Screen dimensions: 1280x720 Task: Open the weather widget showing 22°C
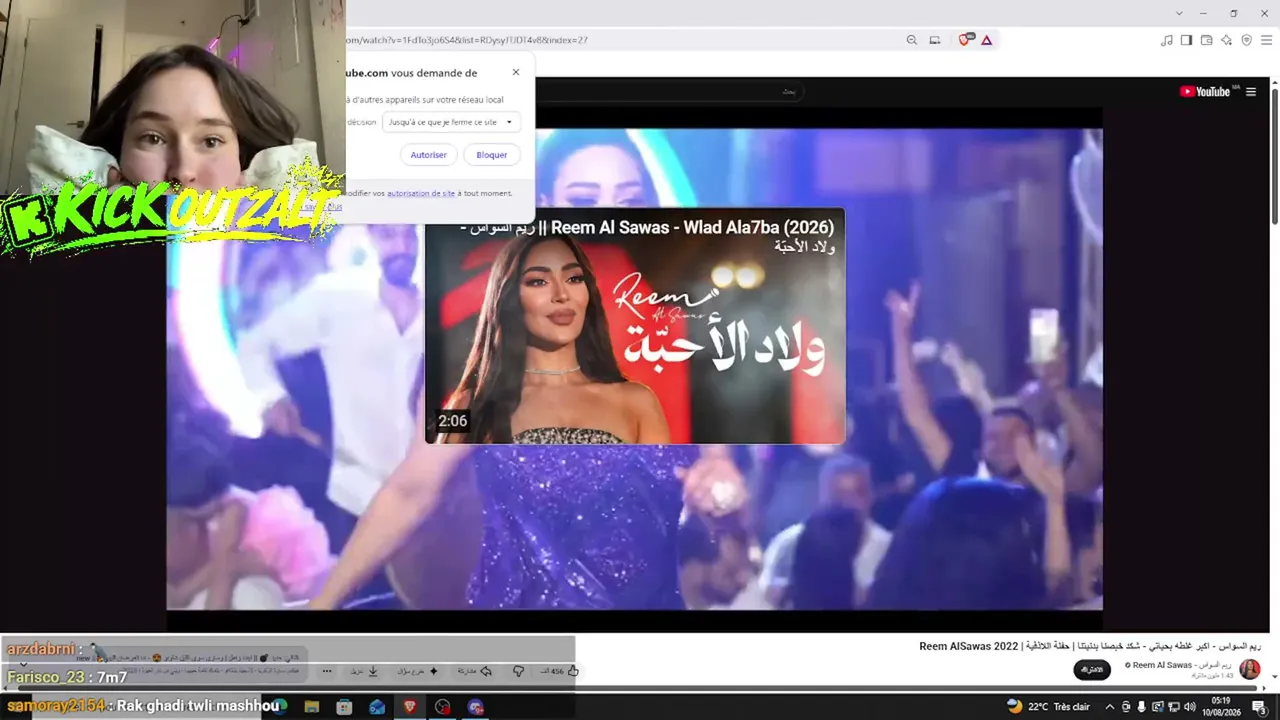pos(1048,707)
